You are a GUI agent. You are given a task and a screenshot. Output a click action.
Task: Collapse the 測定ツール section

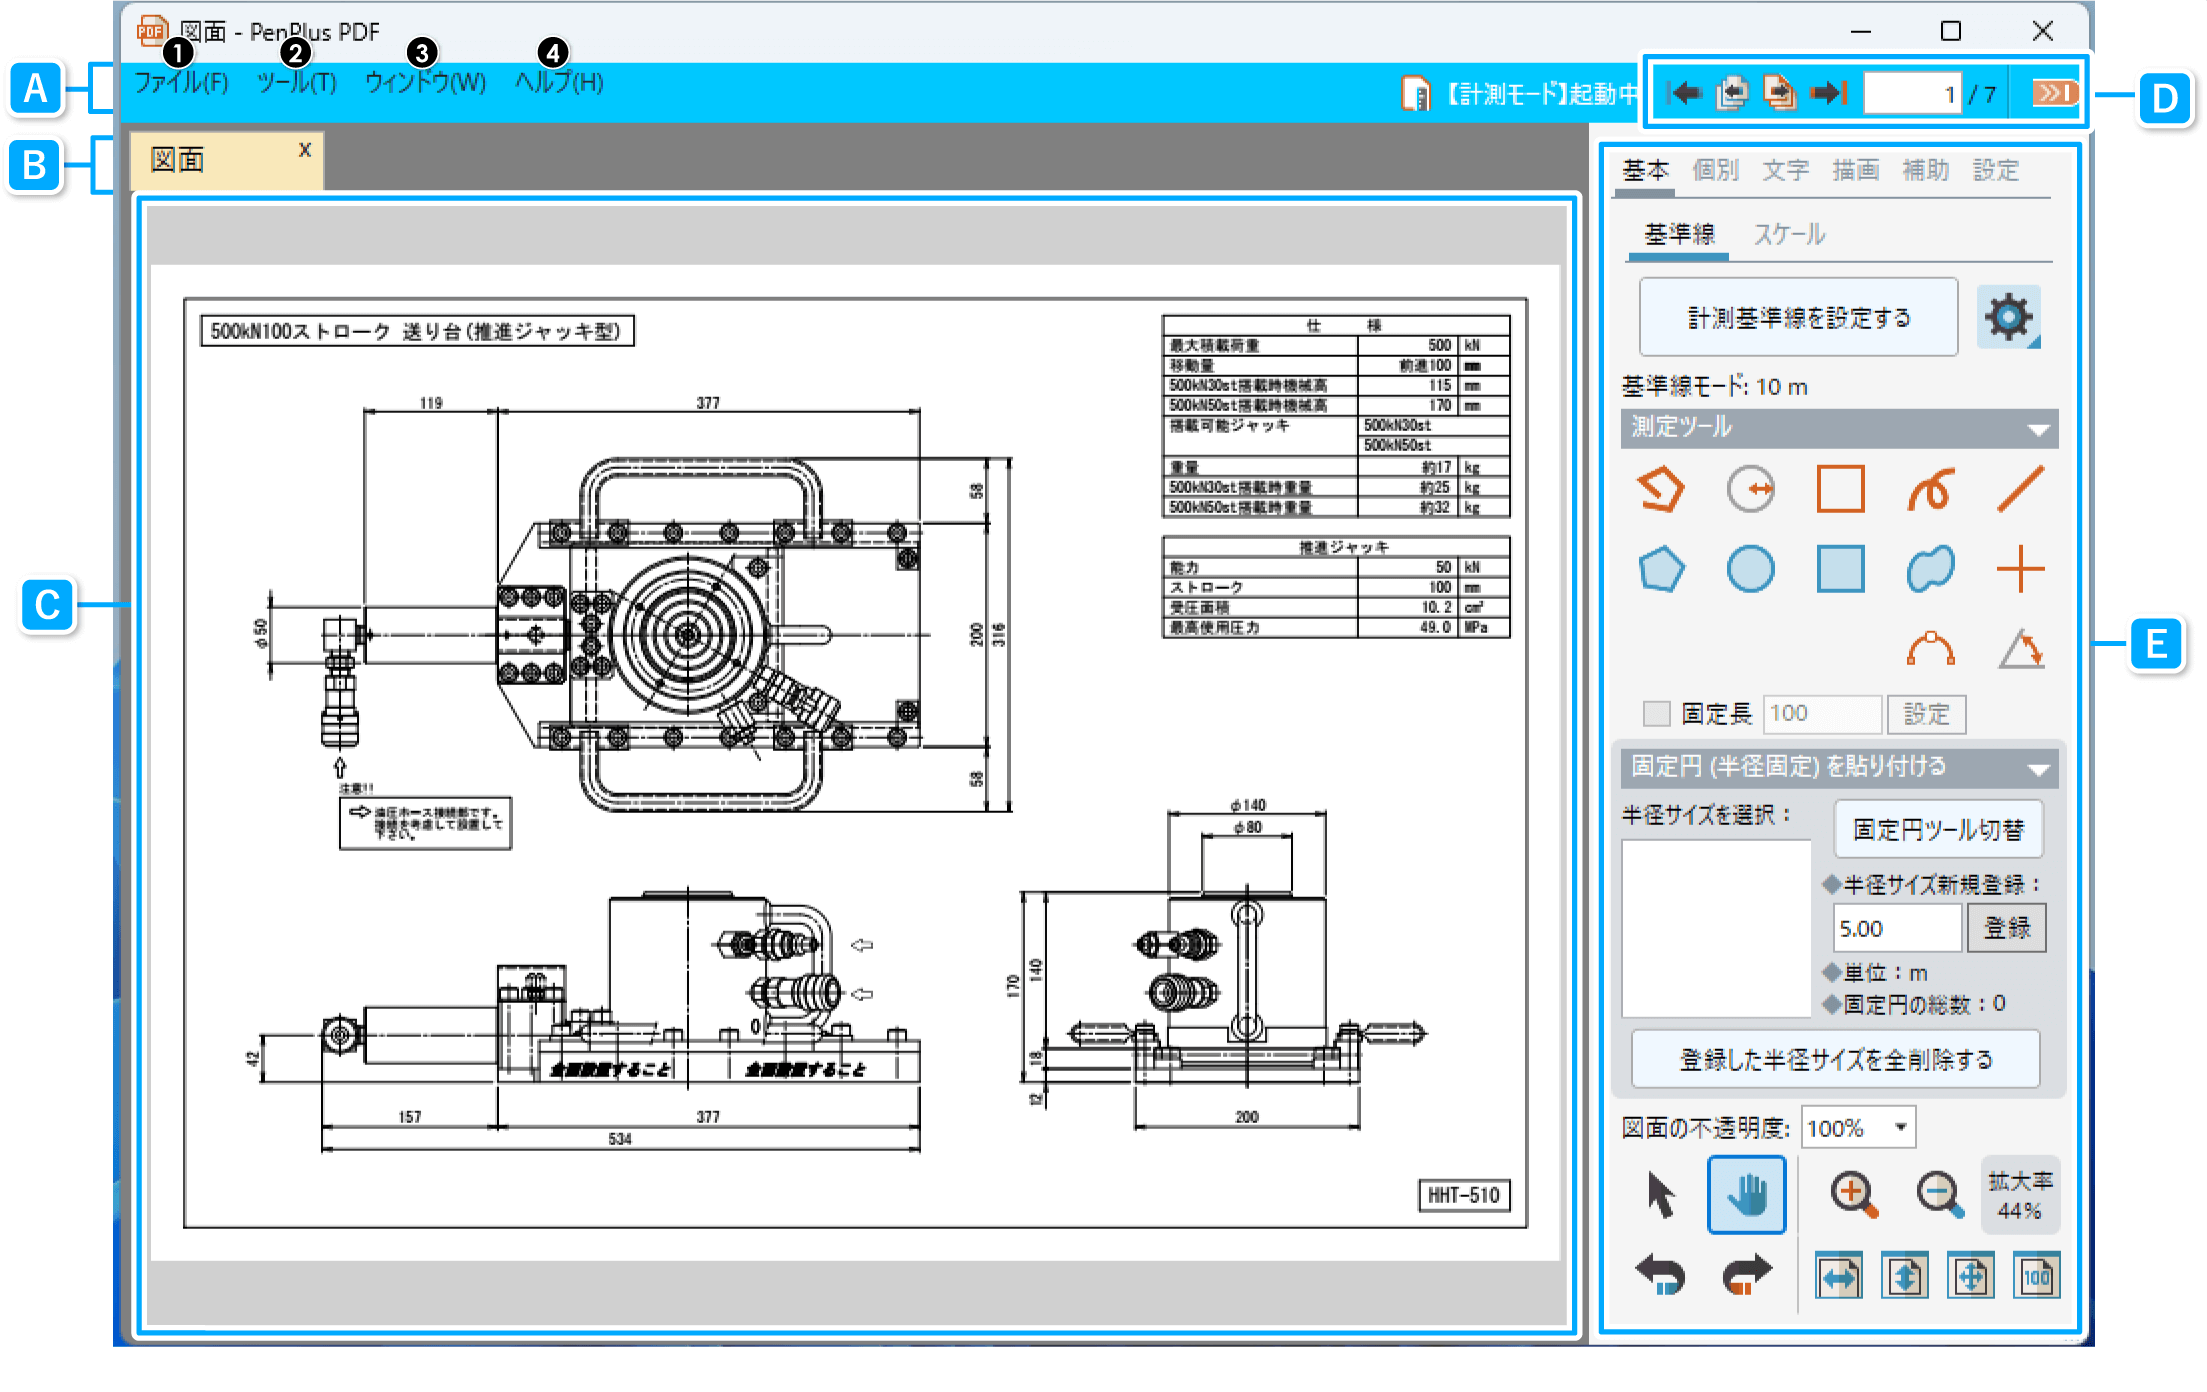pos(2037,430)
